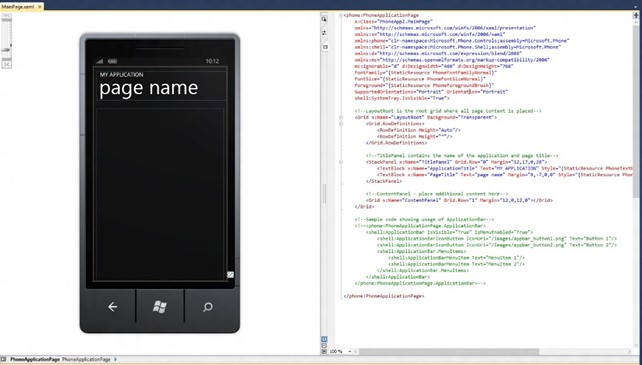This screenshot has width=642, height=365.
Task: Click the XAML editor horizontal scrollbar
Action: point(449,351)
